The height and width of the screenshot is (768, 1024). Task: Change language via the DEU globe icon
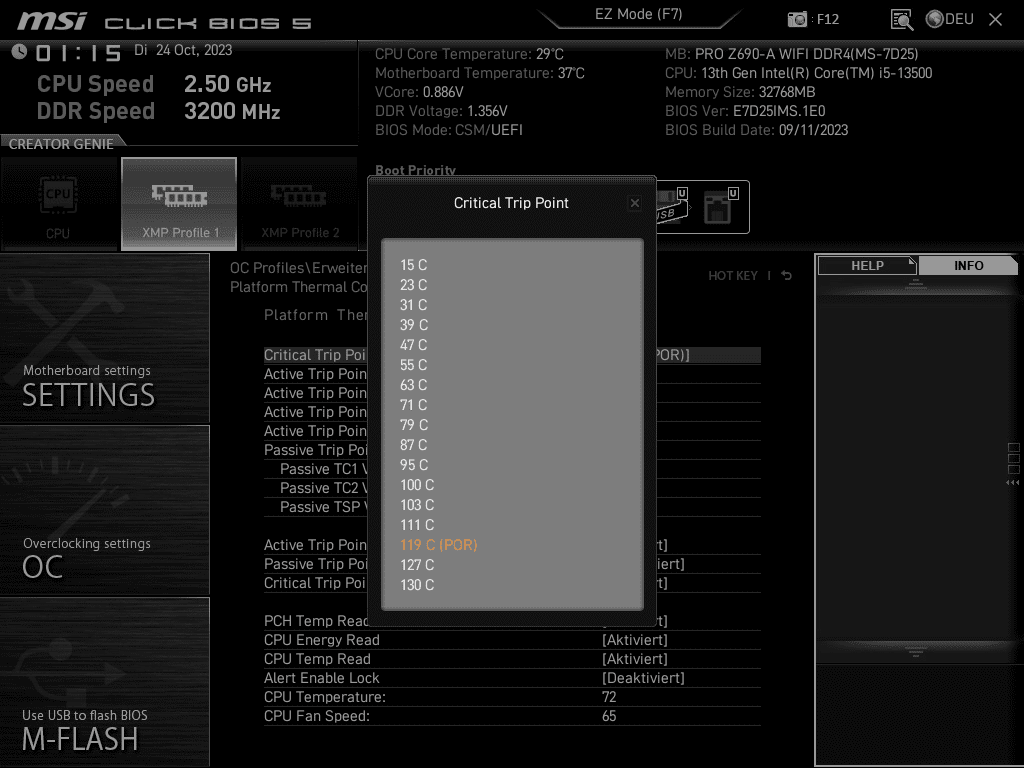tap(950, 20)
